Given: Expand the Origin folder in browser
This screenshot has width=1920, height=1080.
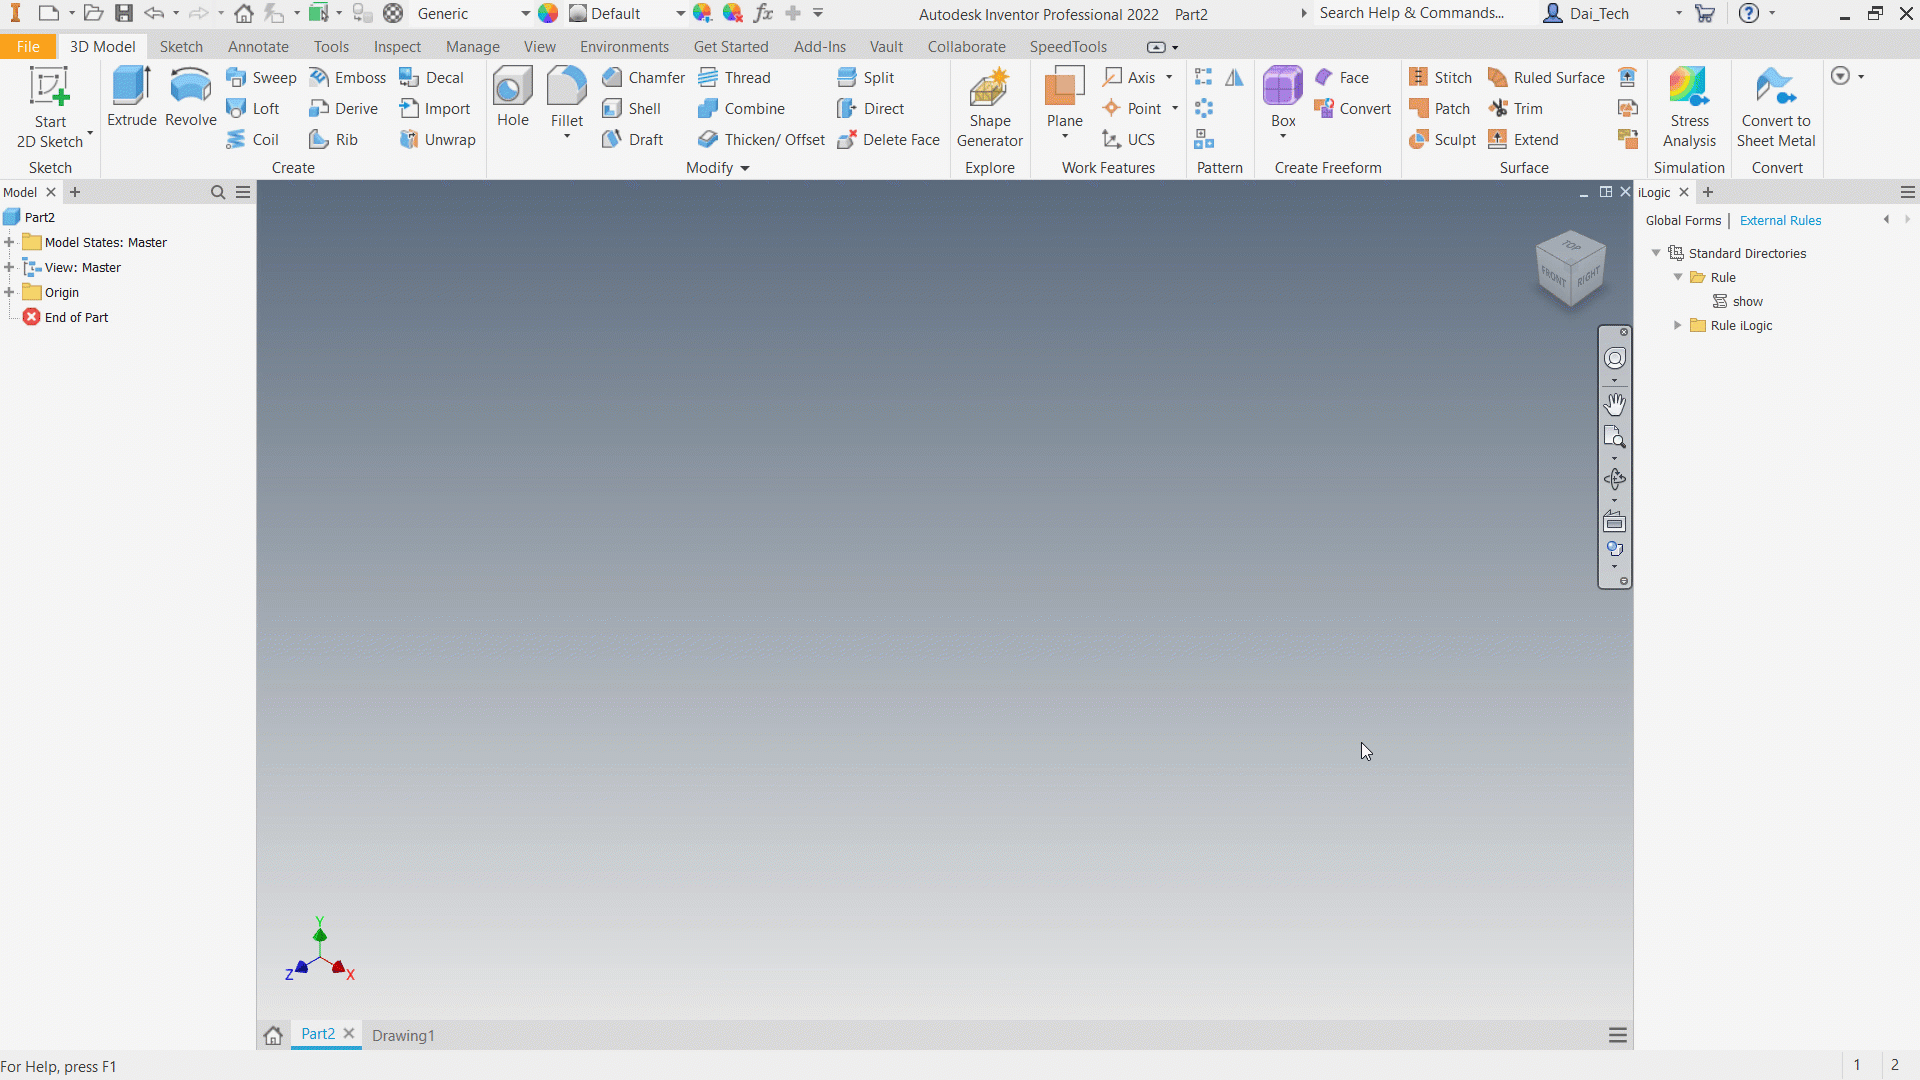Looking at the screenshot, I should pyautogui.click(x=9, y=292).
